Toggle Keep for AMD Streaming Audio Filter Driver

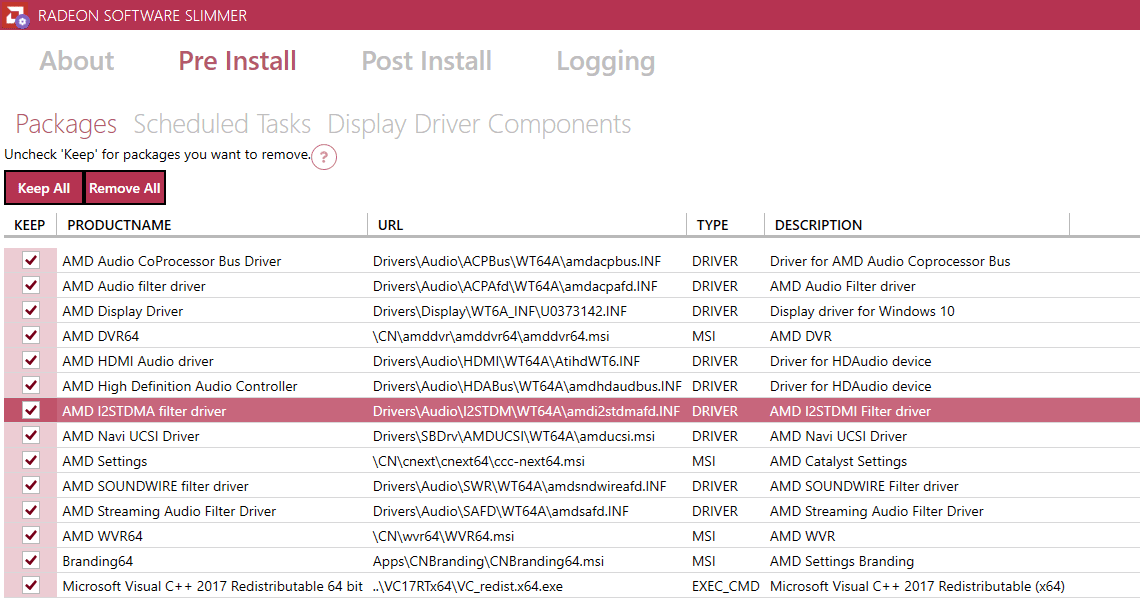pyautogui.click(x=31, y=511)
